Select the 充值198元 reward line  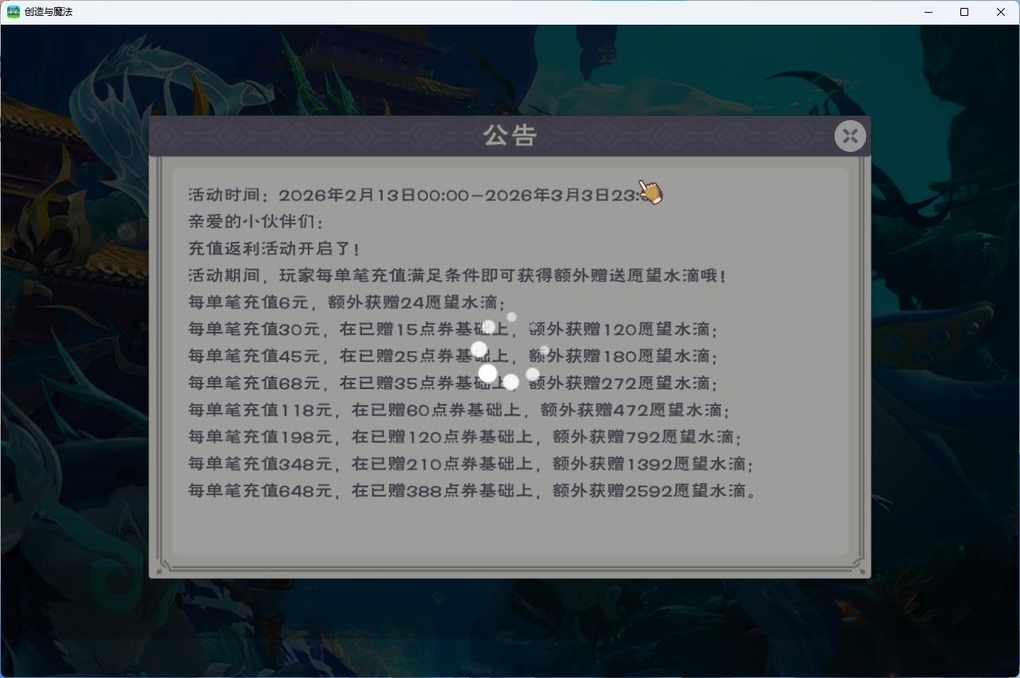coord(464,437)
